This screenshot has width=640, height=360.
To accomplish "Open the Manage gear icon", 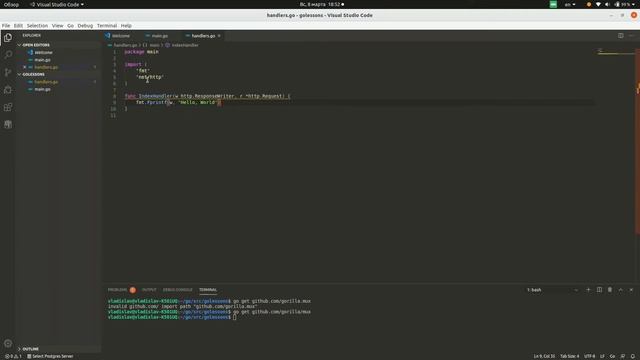I will click(x=8, y=343).
